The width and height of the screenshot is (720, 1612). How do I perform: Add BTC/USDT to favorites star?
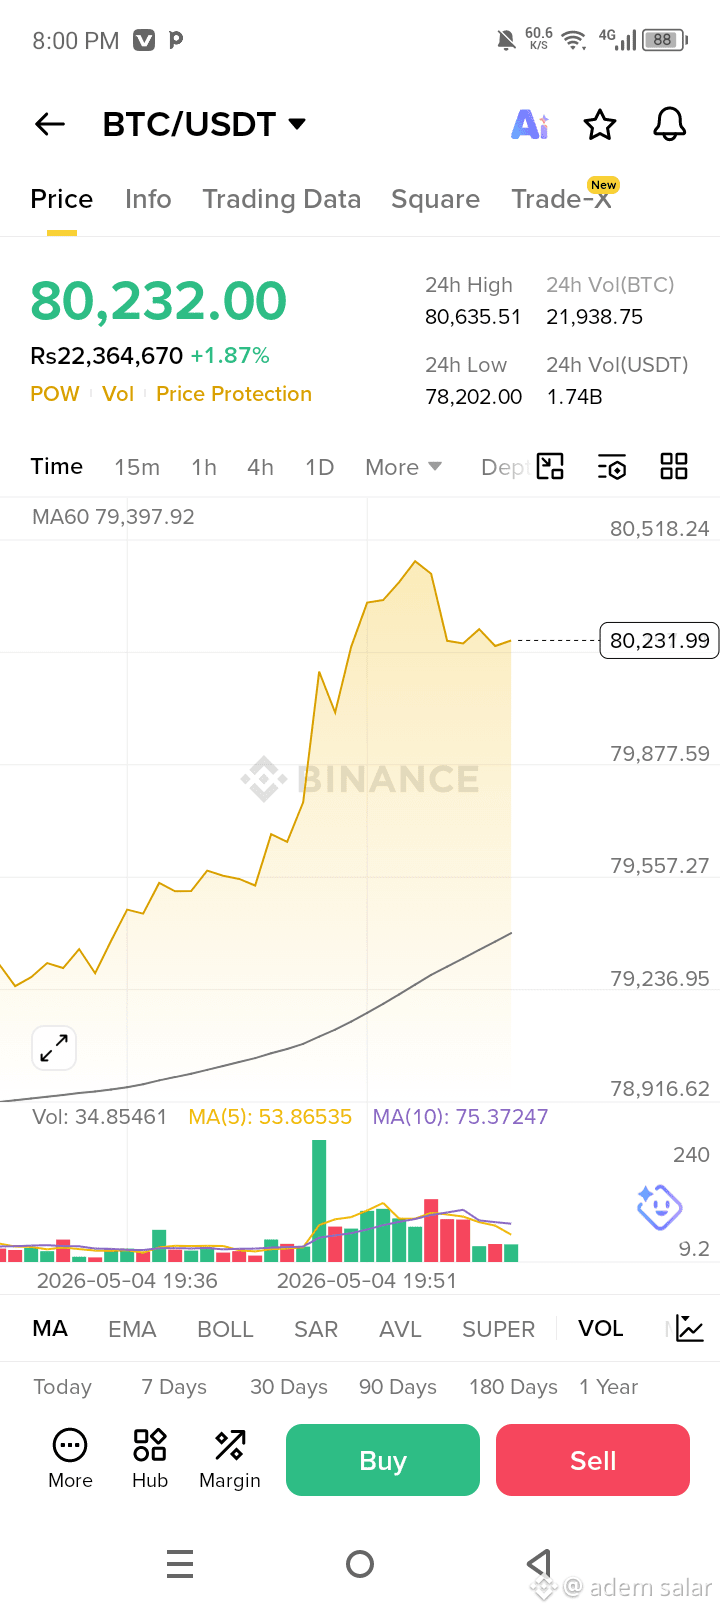600,125
